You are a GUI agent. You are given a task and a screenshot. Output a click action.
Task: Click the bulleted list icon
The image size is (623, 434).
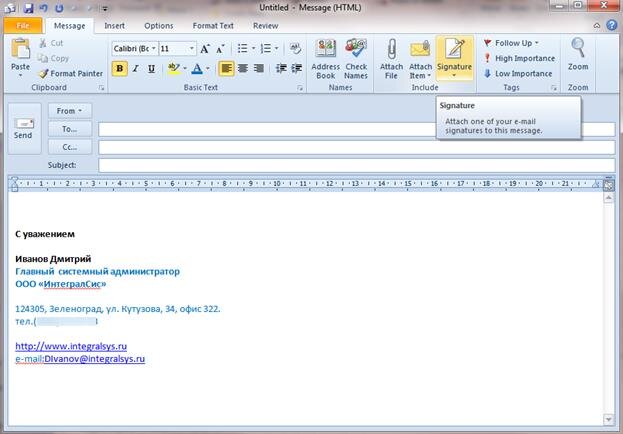click(x=242, y=48)
